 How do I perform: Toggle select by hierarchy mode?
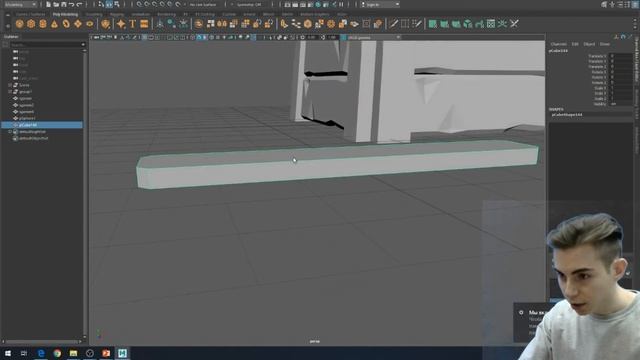click(x=102, y=4)
